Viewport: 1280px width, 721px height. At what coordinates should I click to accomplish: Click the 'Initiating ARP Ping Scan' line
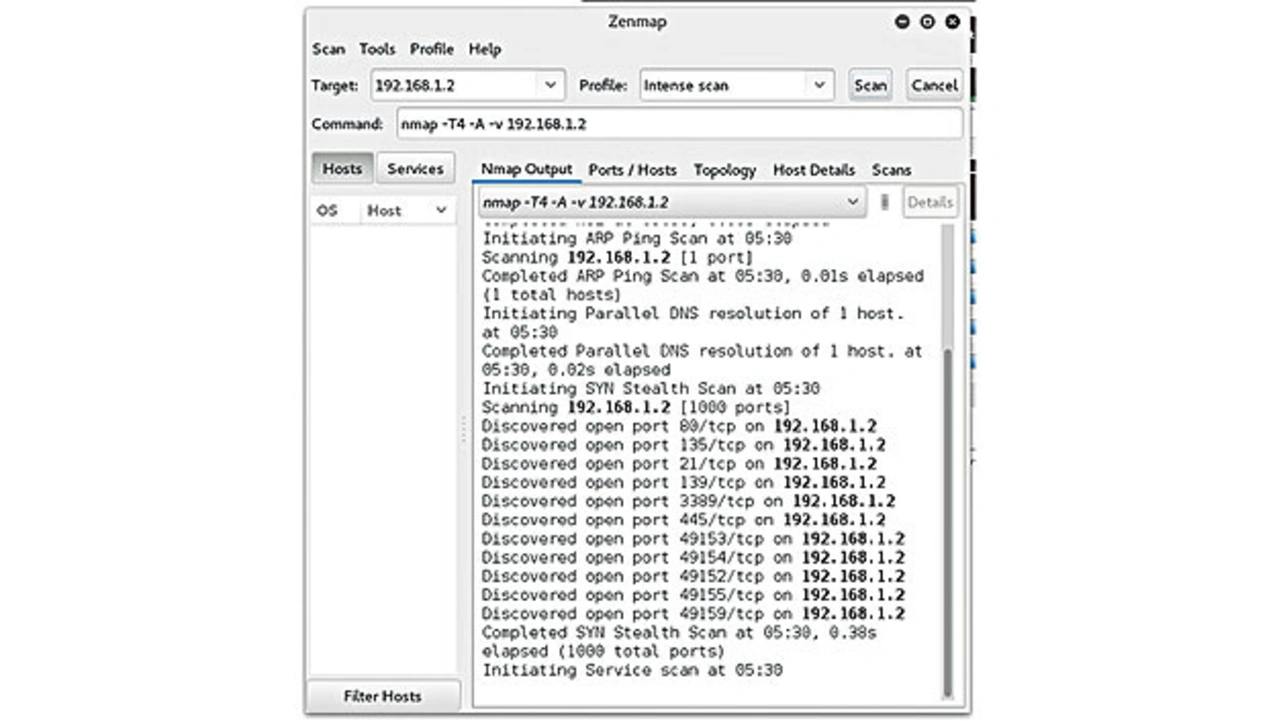point(637,239)
